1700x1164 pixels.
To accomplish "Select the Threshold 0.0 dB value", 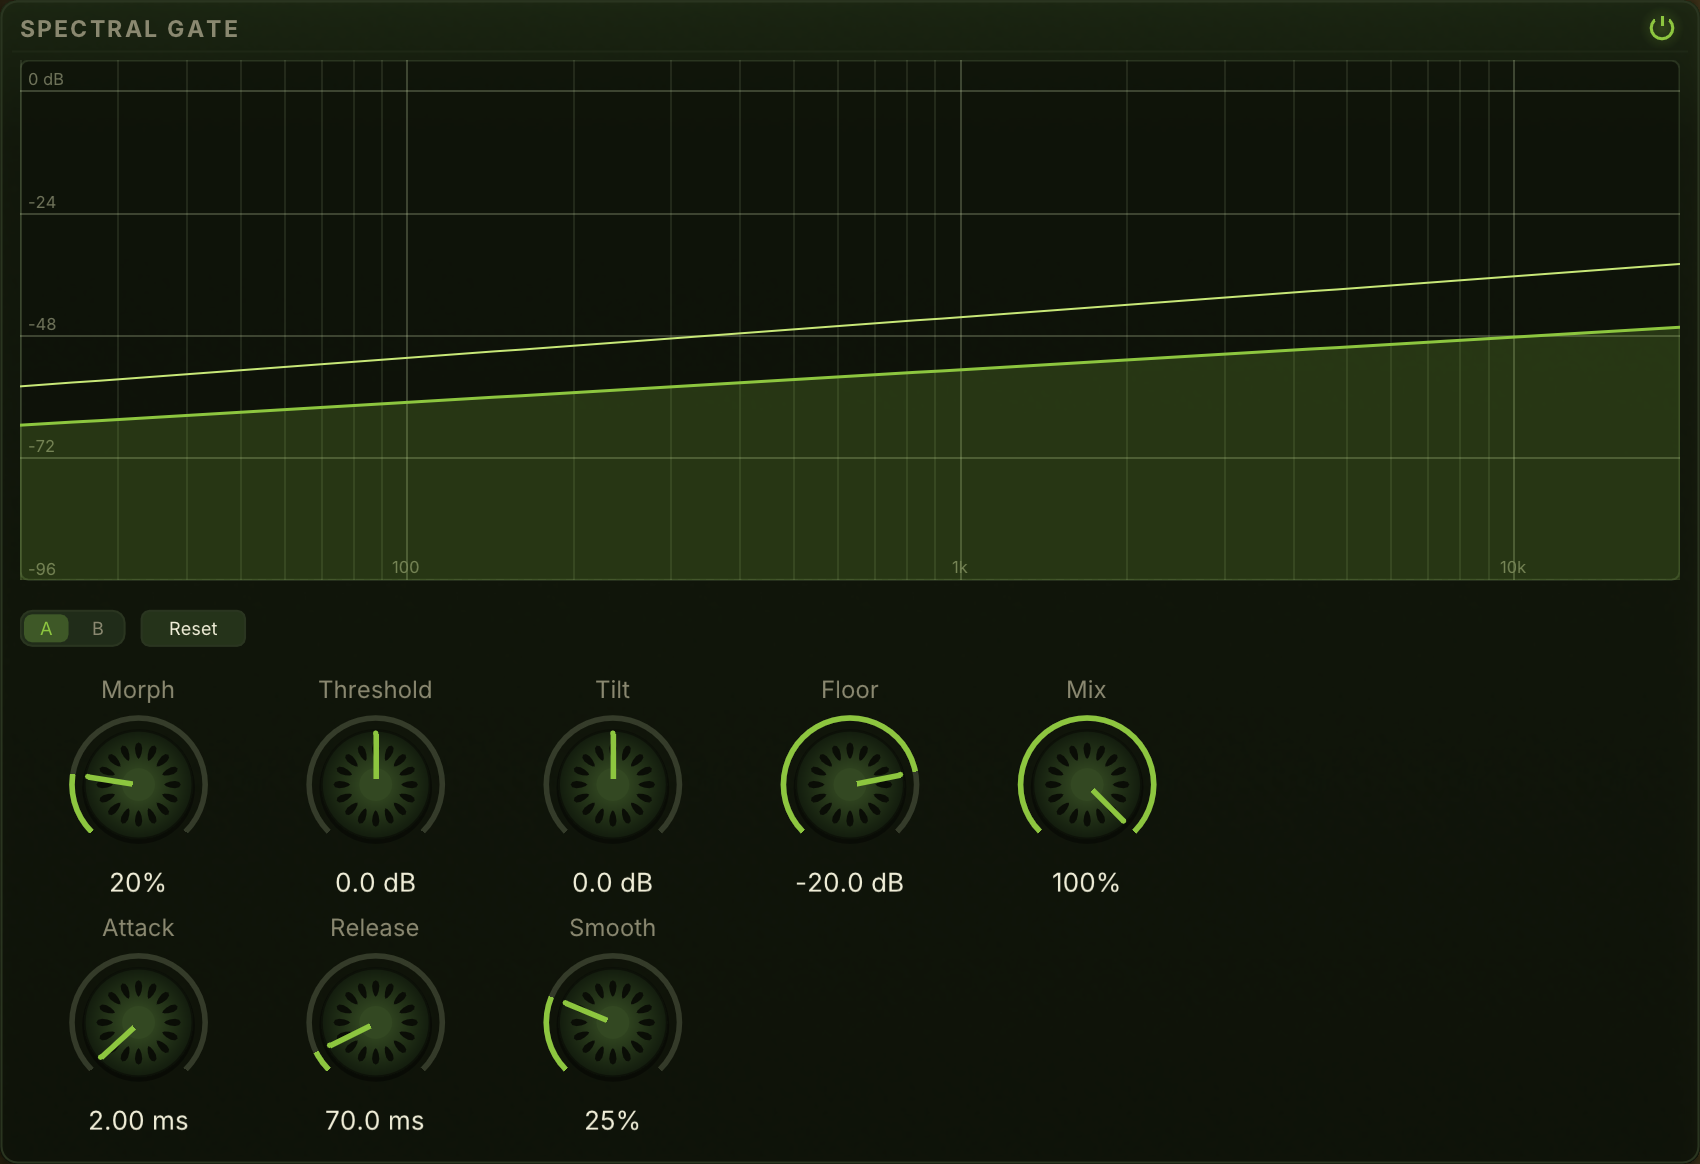I will tap(375, 883).
